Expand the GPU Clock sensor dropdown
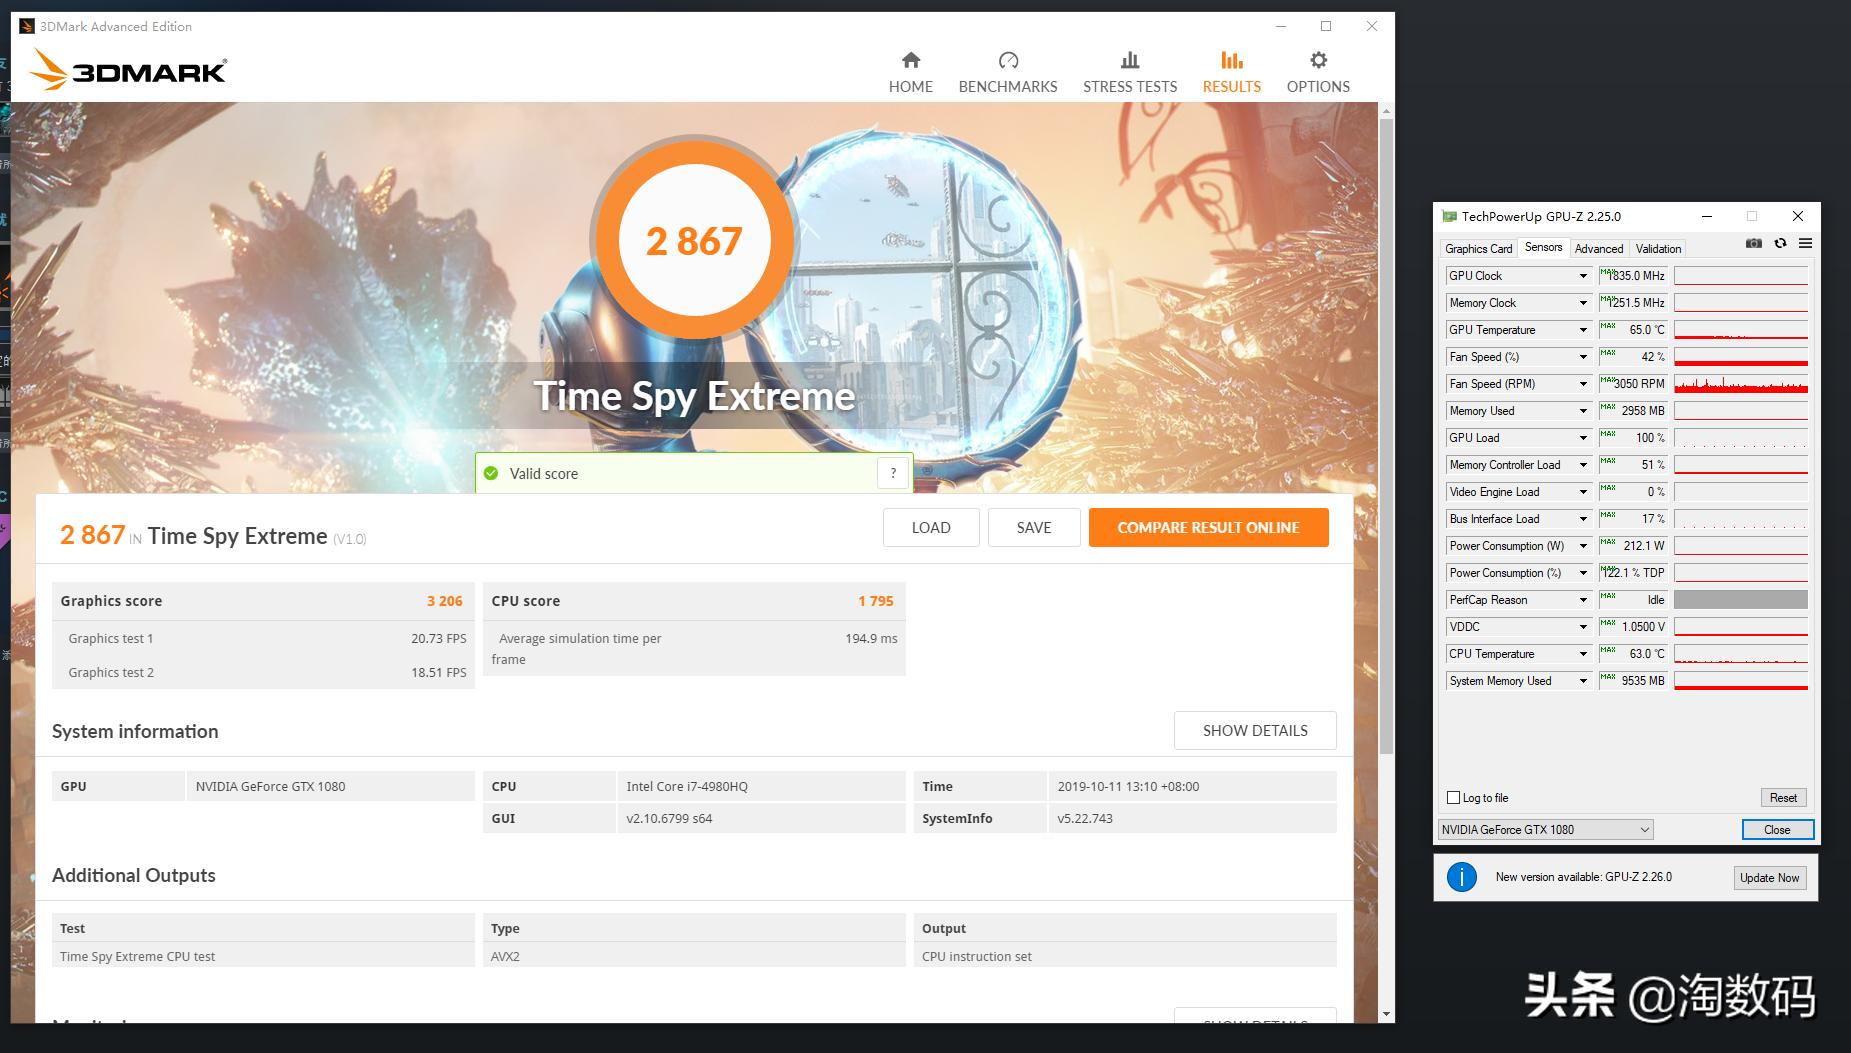The width and height of the screenshot is (1851, 1053). coord(1583,276)
